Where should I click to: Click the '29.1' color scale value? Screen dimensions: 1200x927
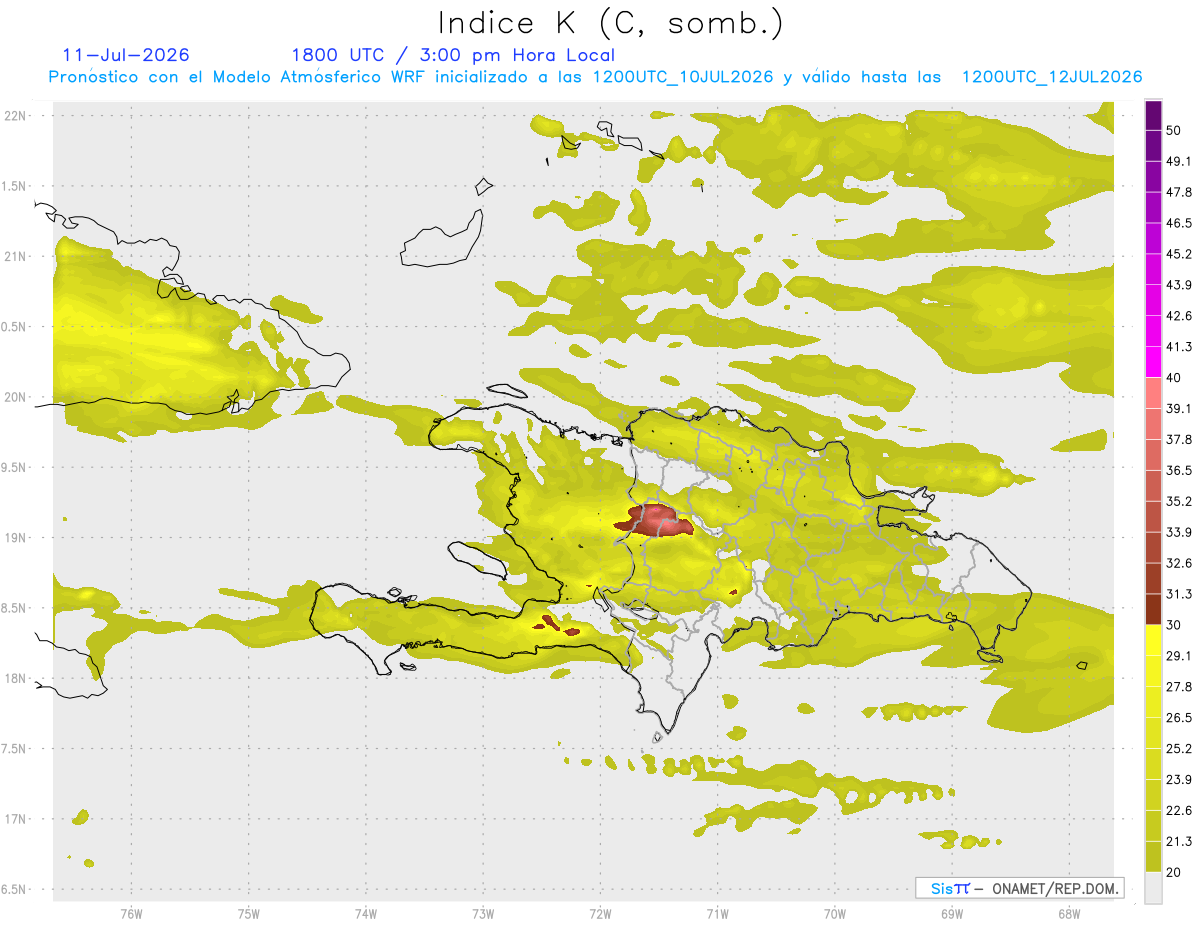tap(1179, 656)
